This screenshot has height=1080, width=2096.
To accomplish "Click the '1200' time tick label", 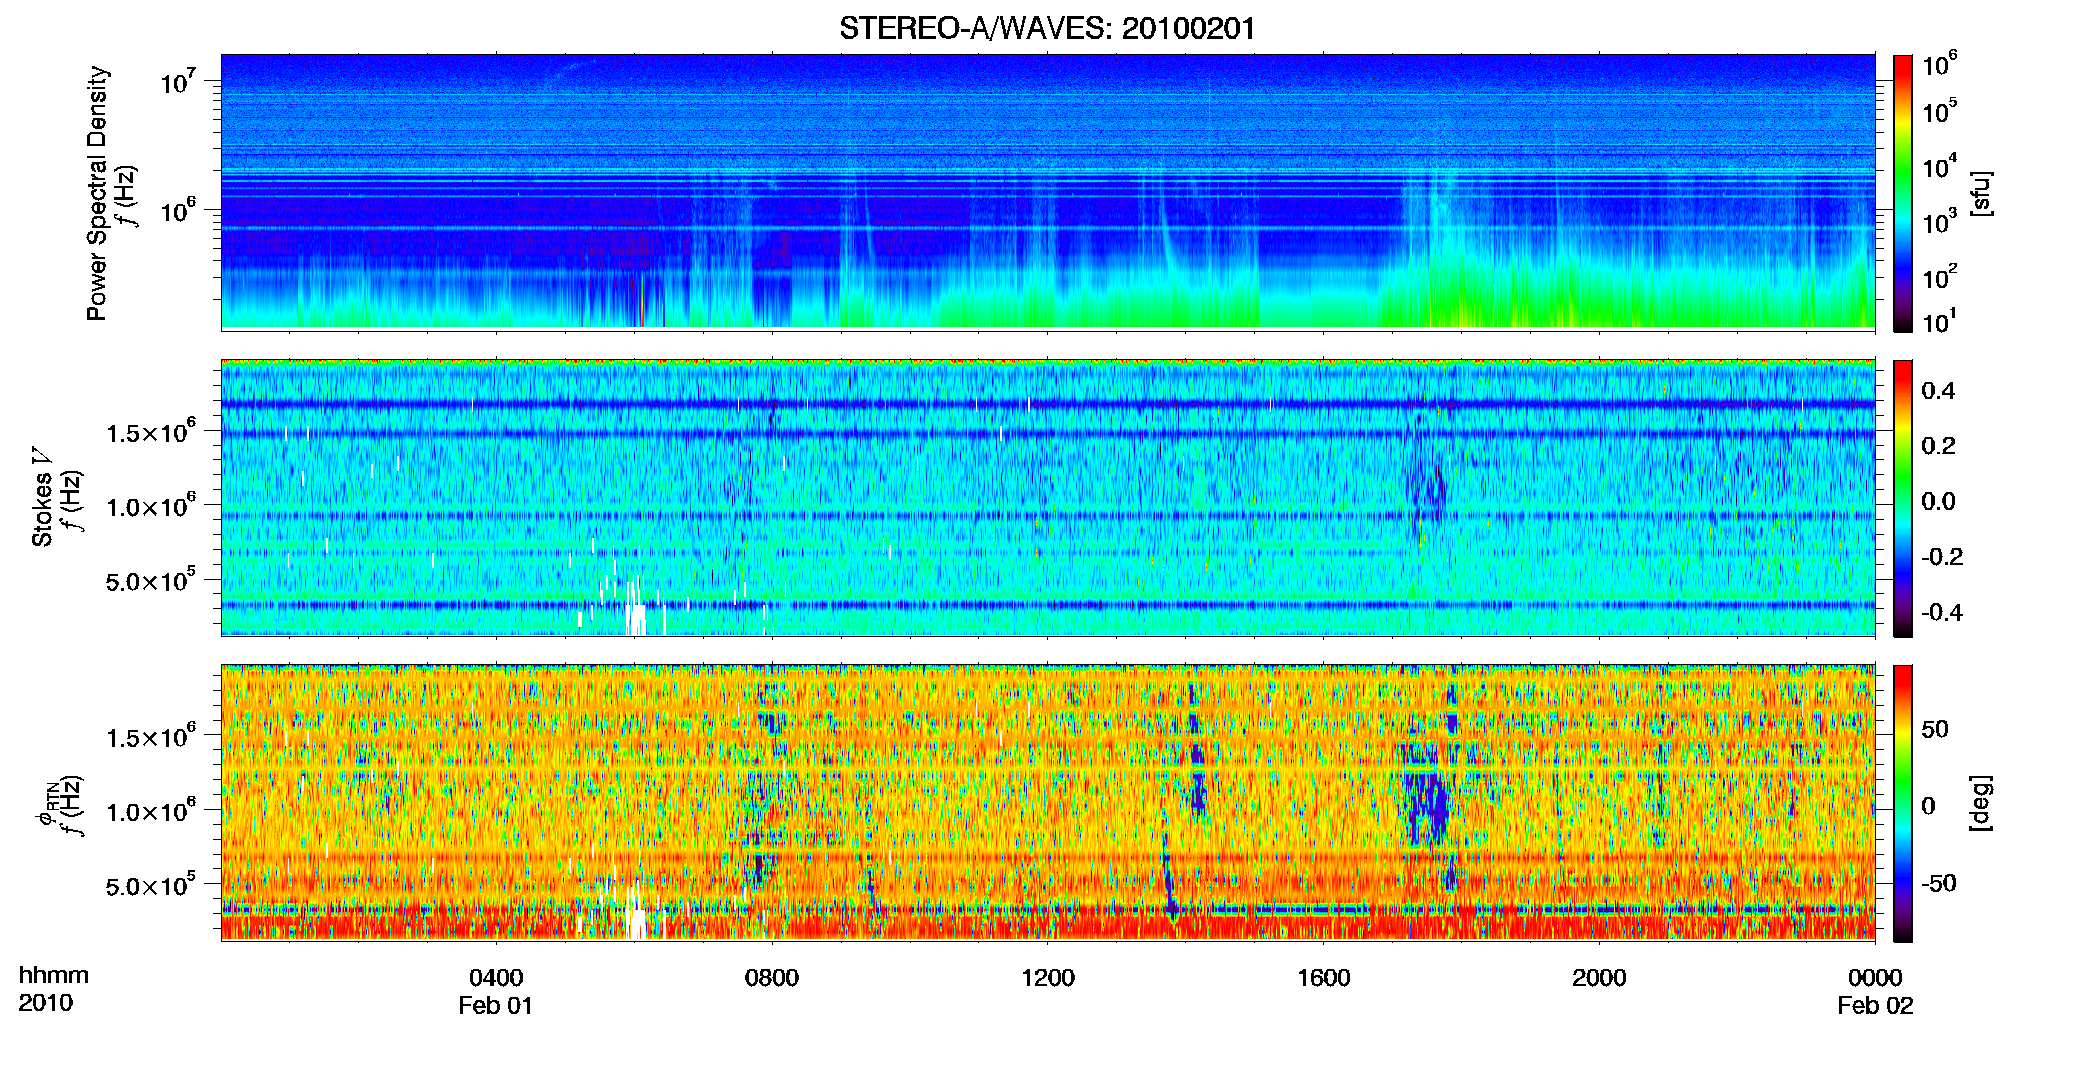I will [x=1048, y=977].
